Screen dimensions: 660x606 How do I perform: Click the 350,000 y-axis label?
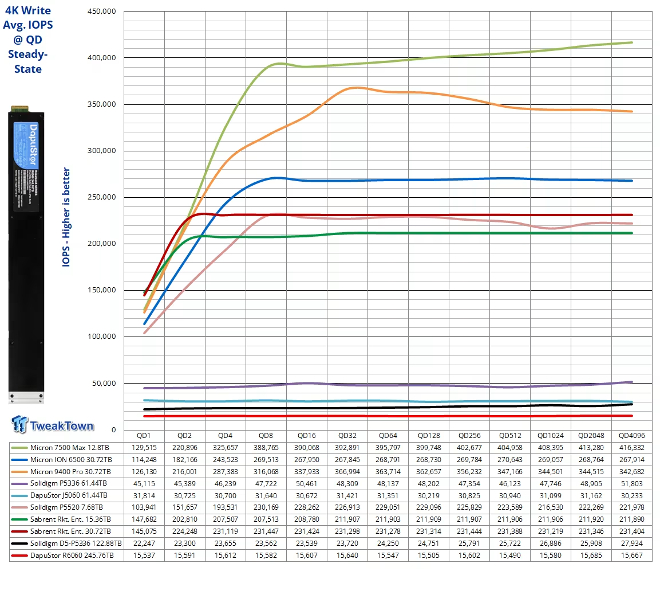coord(102,104)
